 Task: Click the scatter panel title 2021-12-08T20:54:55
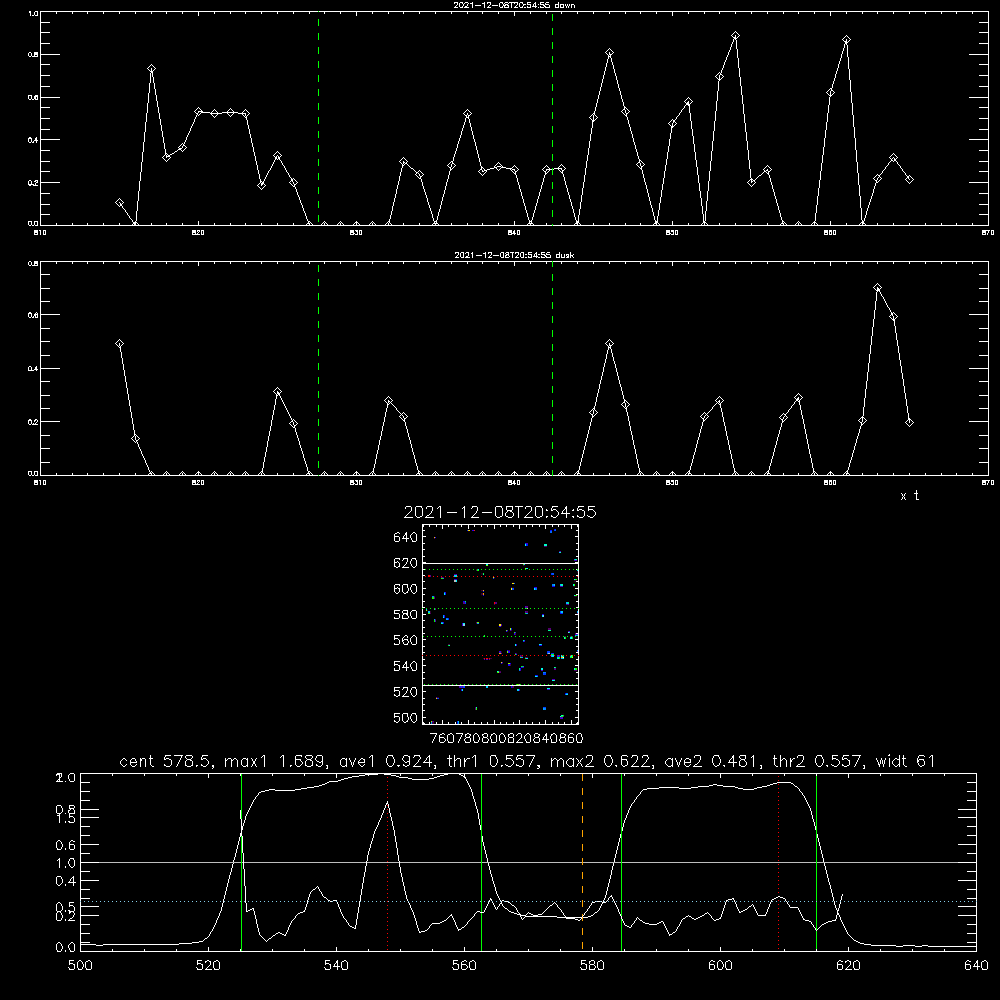[500, 512]
